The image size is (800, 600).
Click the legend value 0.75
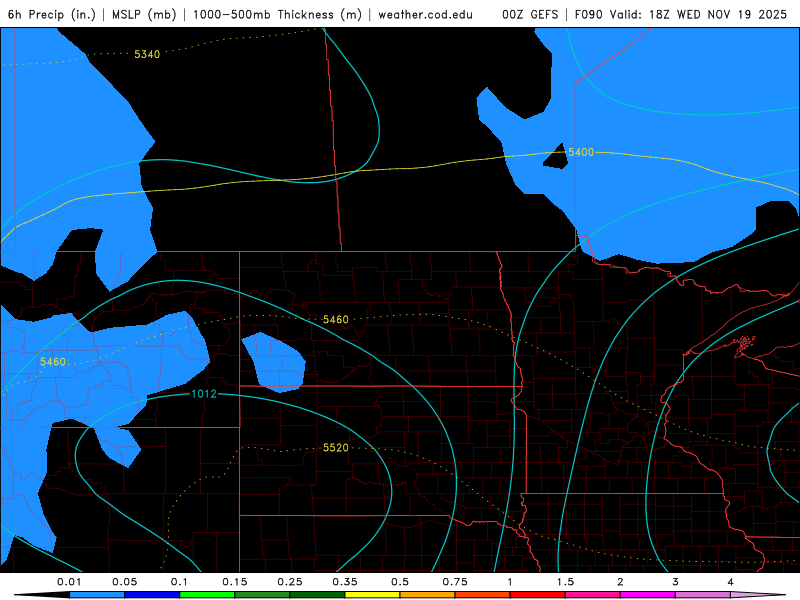click(x=455, y=582)
